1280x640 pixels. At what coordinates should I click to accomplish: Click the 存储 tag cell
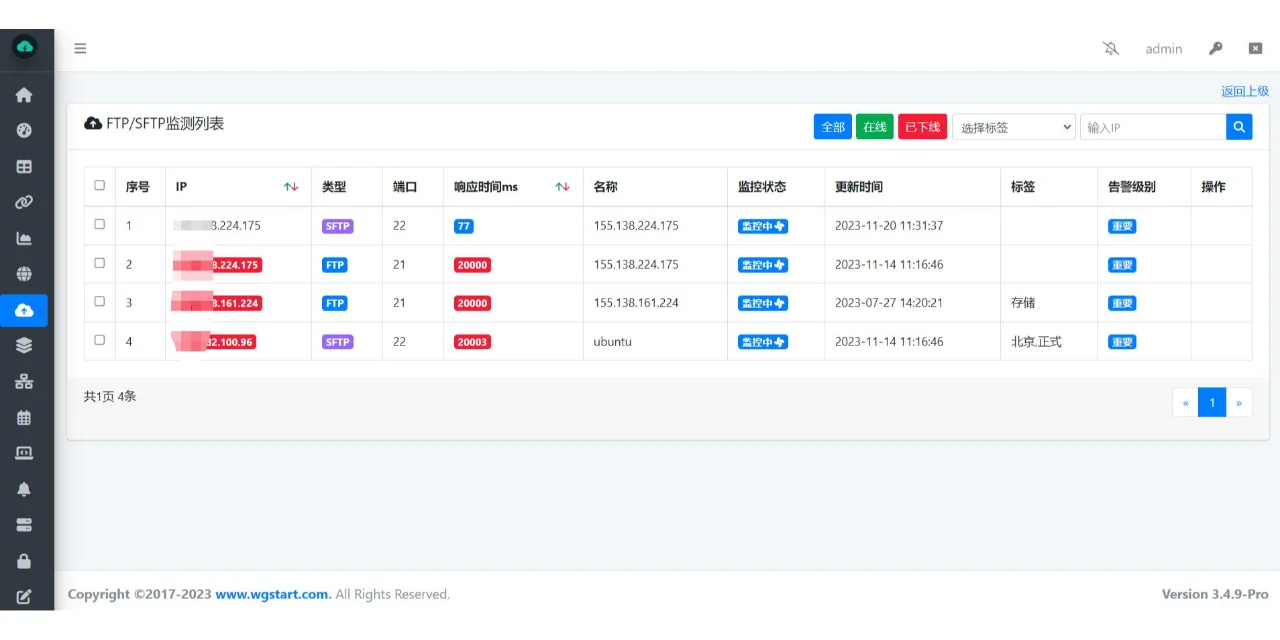(x=1024, y=302)
